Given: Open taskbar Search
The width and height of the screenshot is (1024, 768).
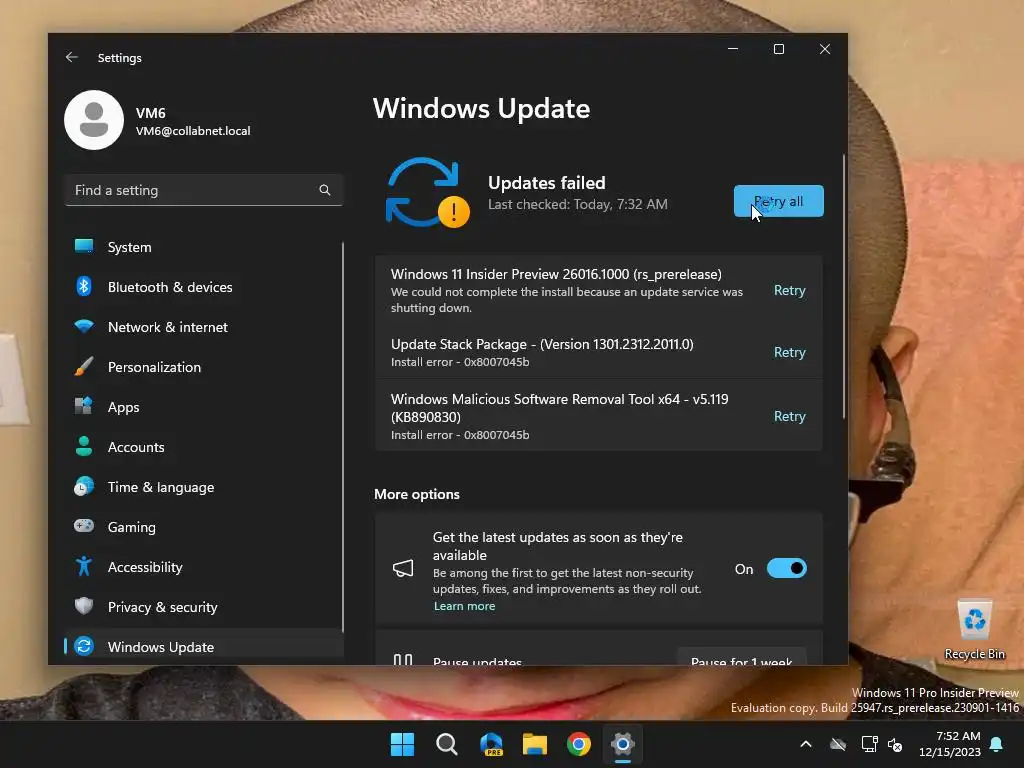Looking at the screenshot, I should click(x=447, y=744).
